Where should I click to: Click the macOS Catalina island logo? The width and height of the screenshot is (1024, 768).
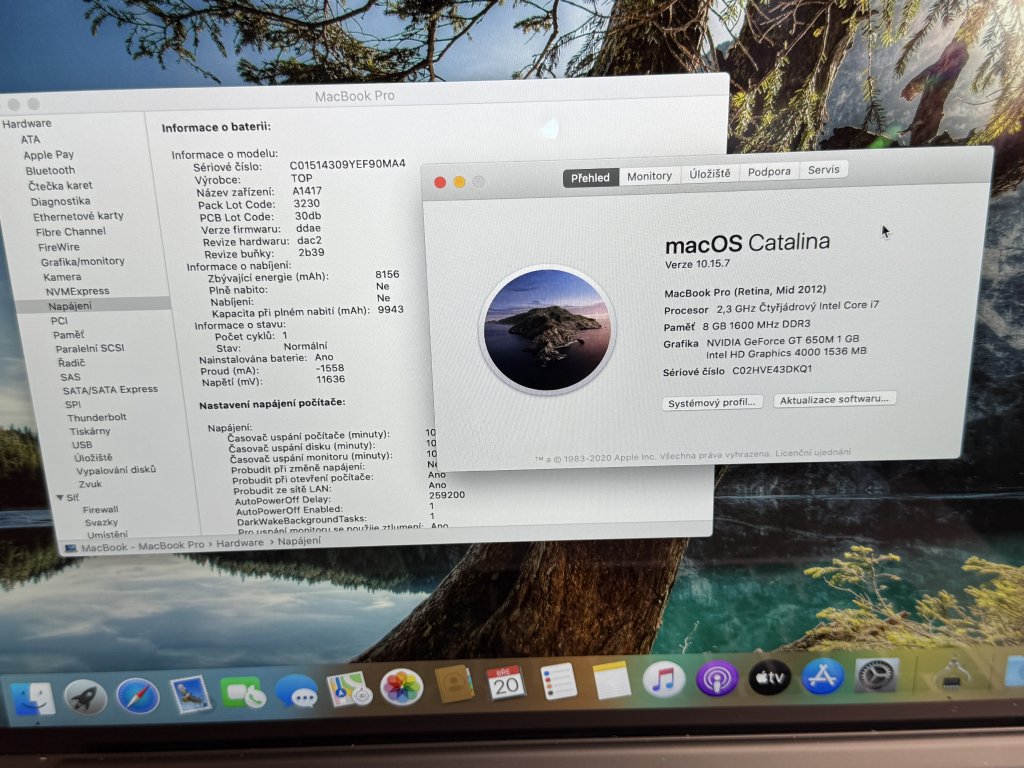pyautogui.click(x=547, y=330)
